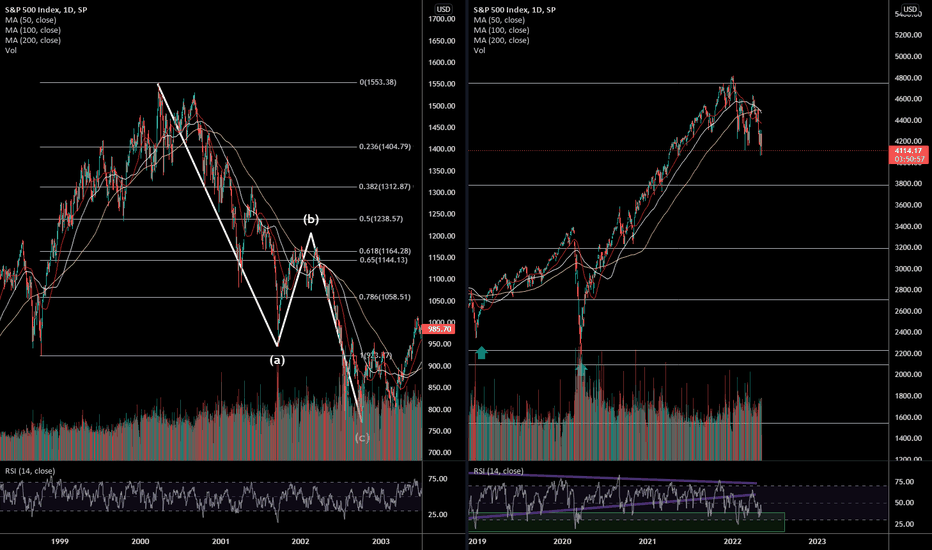Select right chart's S&P 500 Index, 1D, SP title

tap(514, 10)
